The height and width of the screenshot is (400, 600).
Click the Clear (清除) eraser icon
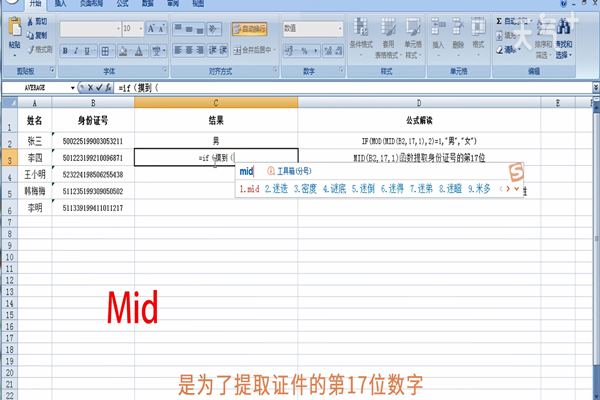tap(499, 50)
